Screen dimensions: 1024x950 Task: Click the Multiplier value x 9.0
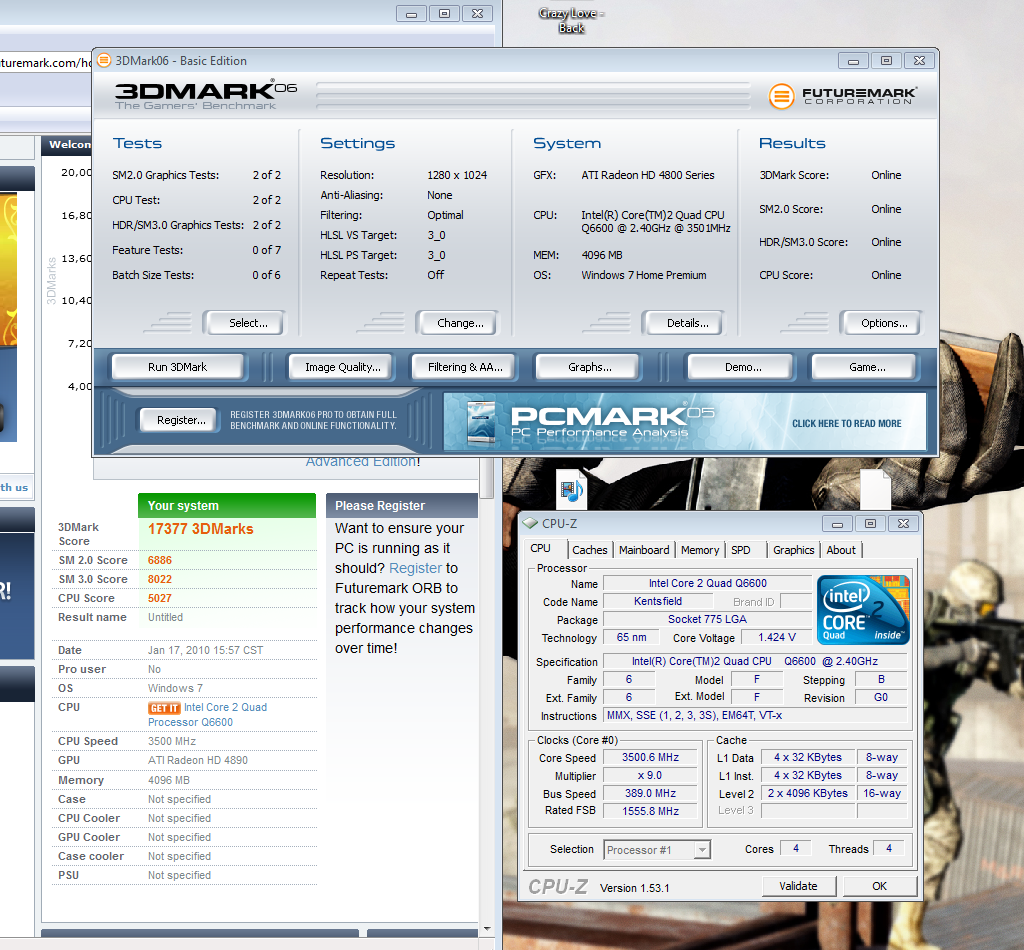click(x=650, y=776)
